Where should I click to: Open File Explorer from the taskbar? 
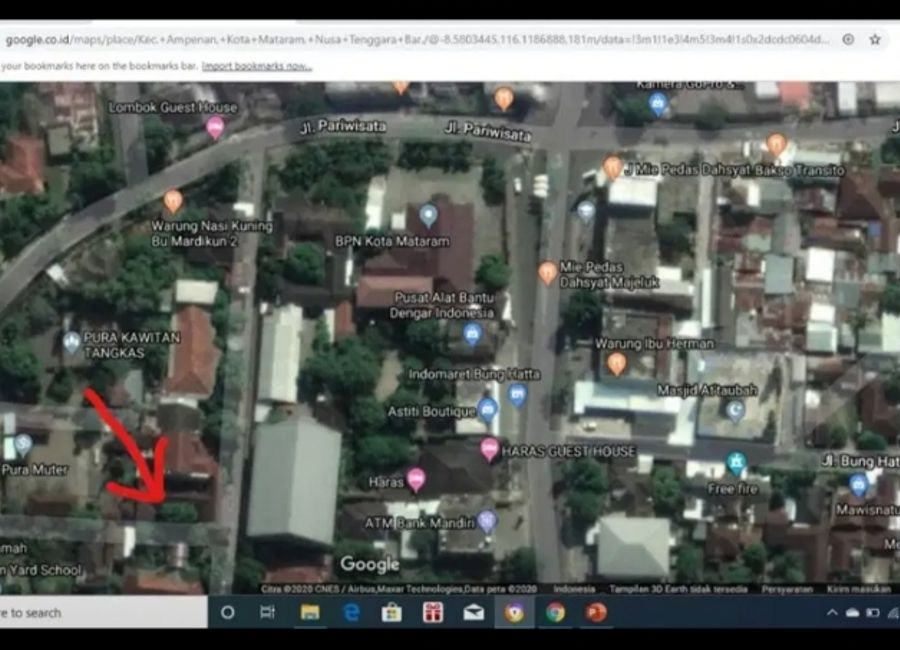point(310,613)
